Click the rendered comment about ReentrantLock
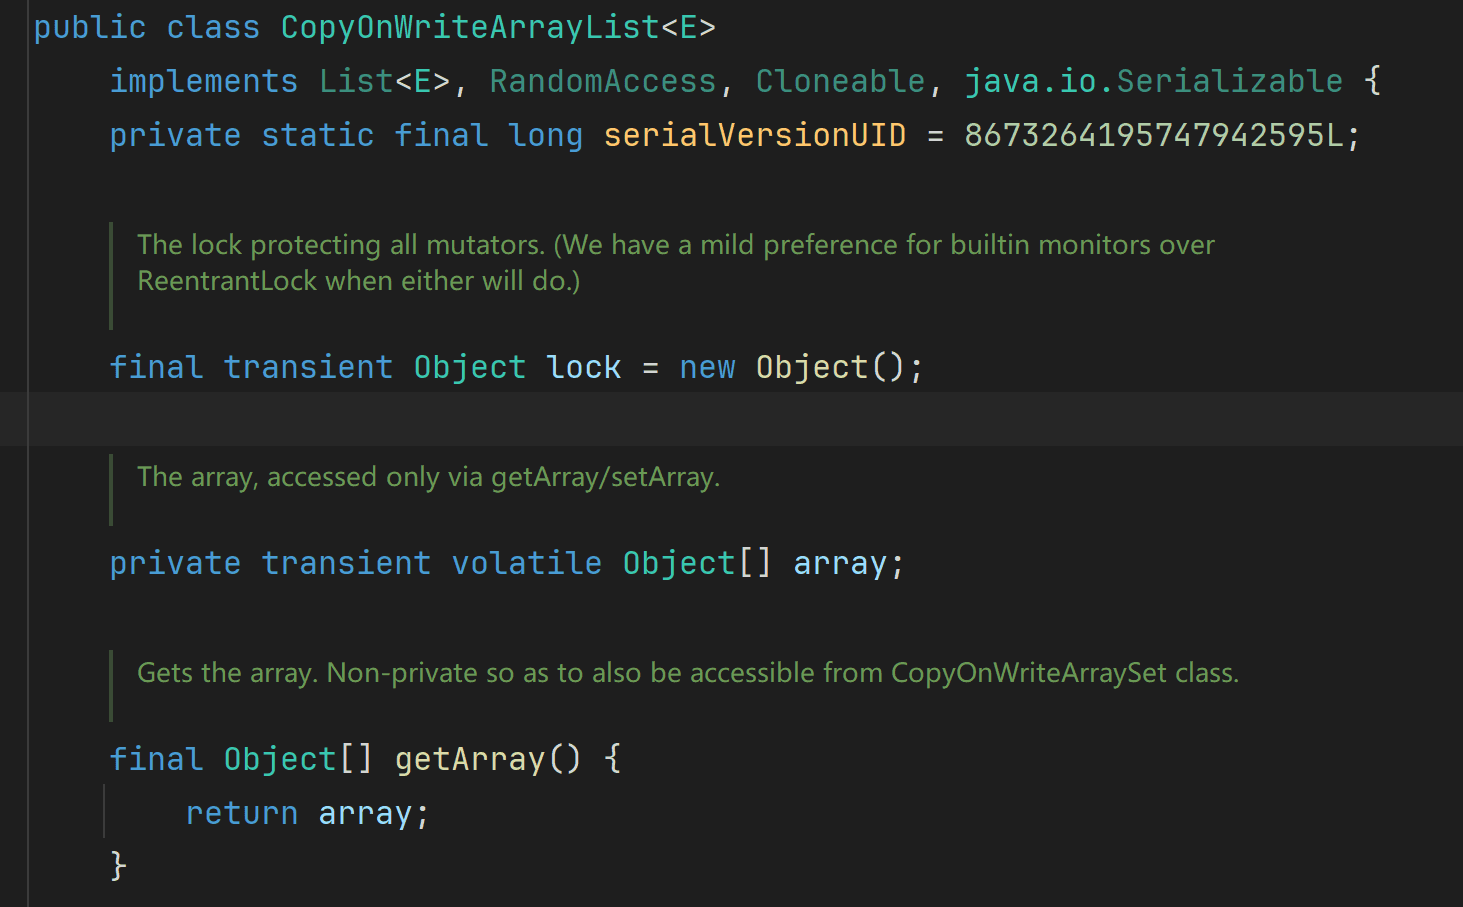 (675, 263)
